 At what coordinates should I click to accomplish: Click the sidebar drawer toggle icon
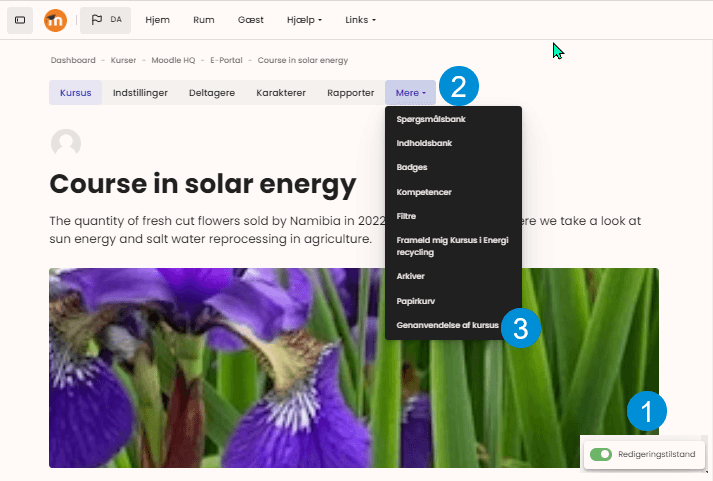pyautogui.click(x=20, y=20)
